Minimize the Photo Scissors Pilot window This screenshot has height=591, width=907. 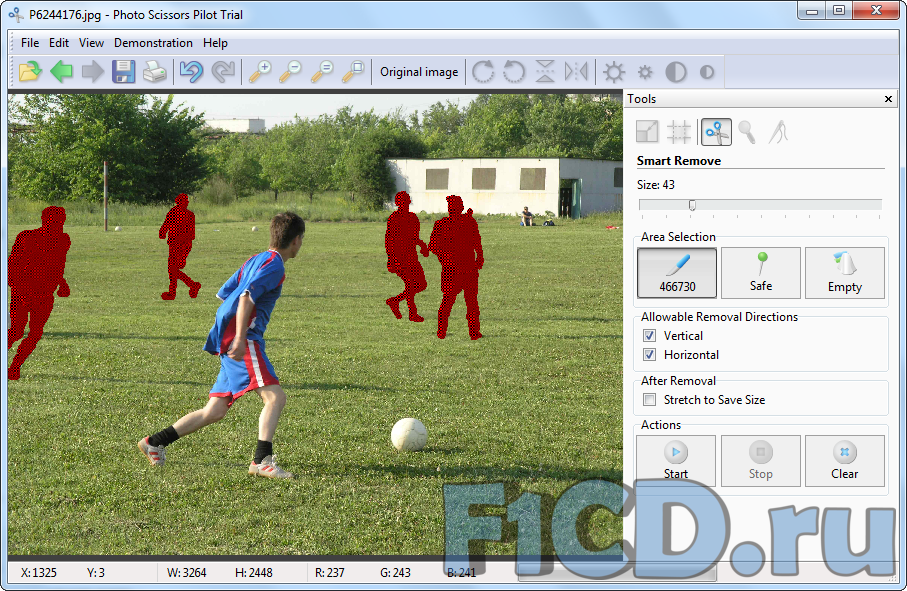[x=812, y=11]
